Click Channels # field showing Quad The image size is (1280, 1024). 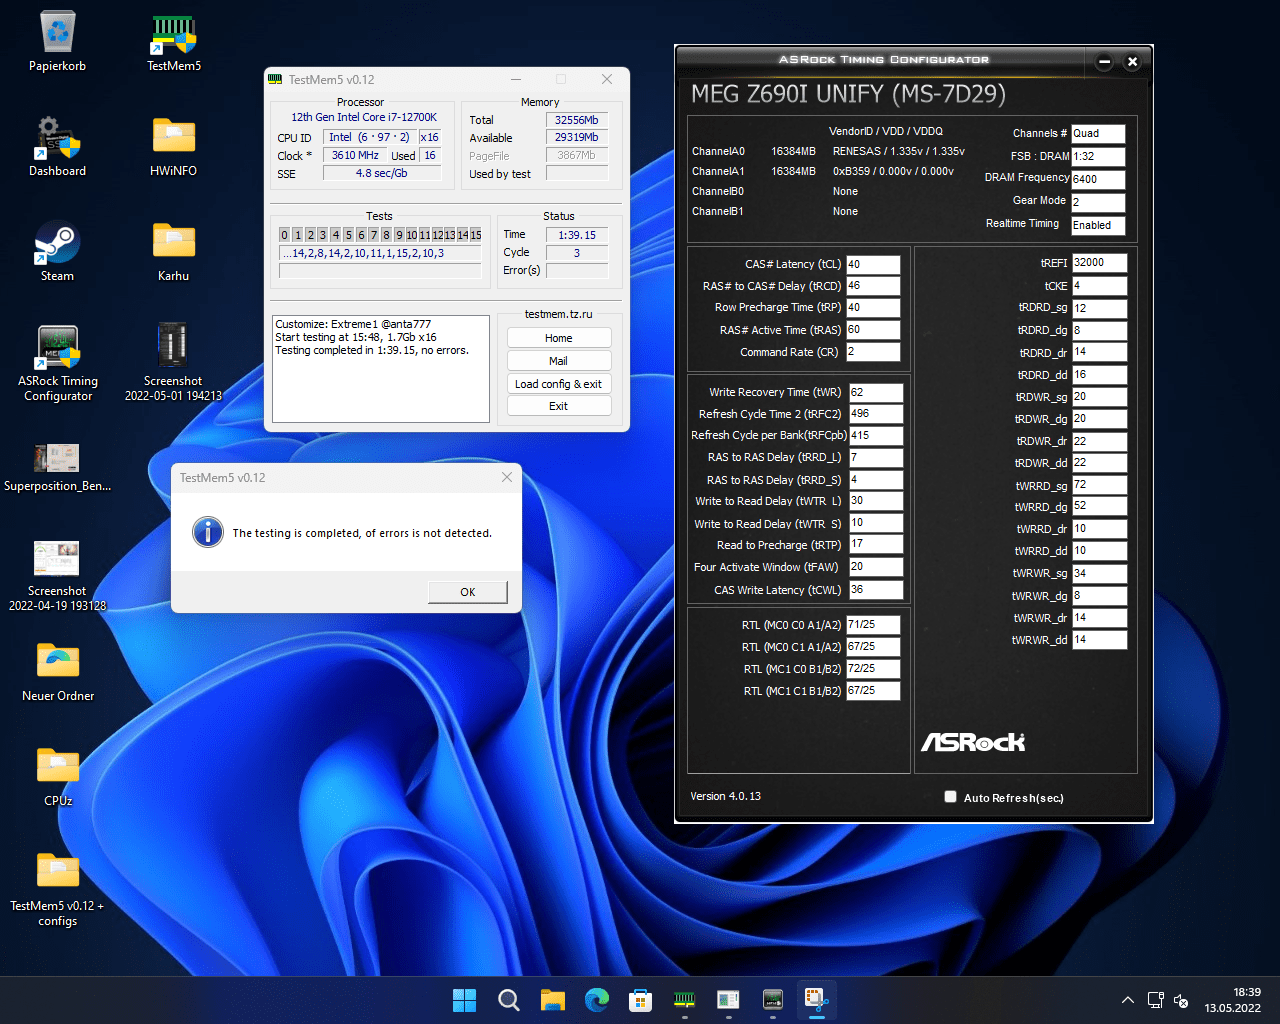[1098, 133]
